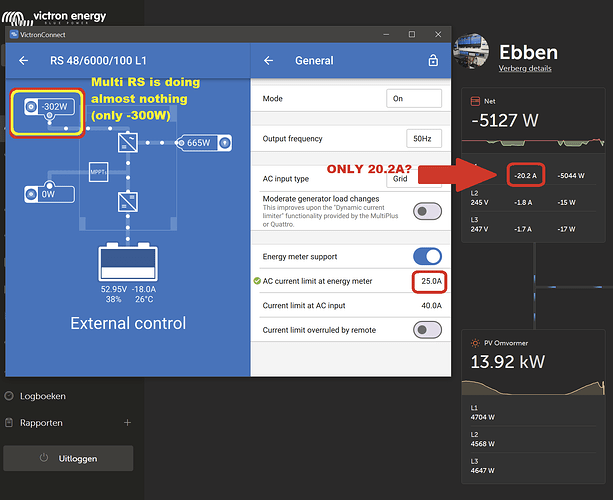This screenshot has width=613, height=500.
Task: Click the AC input -302W indicator
Action: (49, 107)
